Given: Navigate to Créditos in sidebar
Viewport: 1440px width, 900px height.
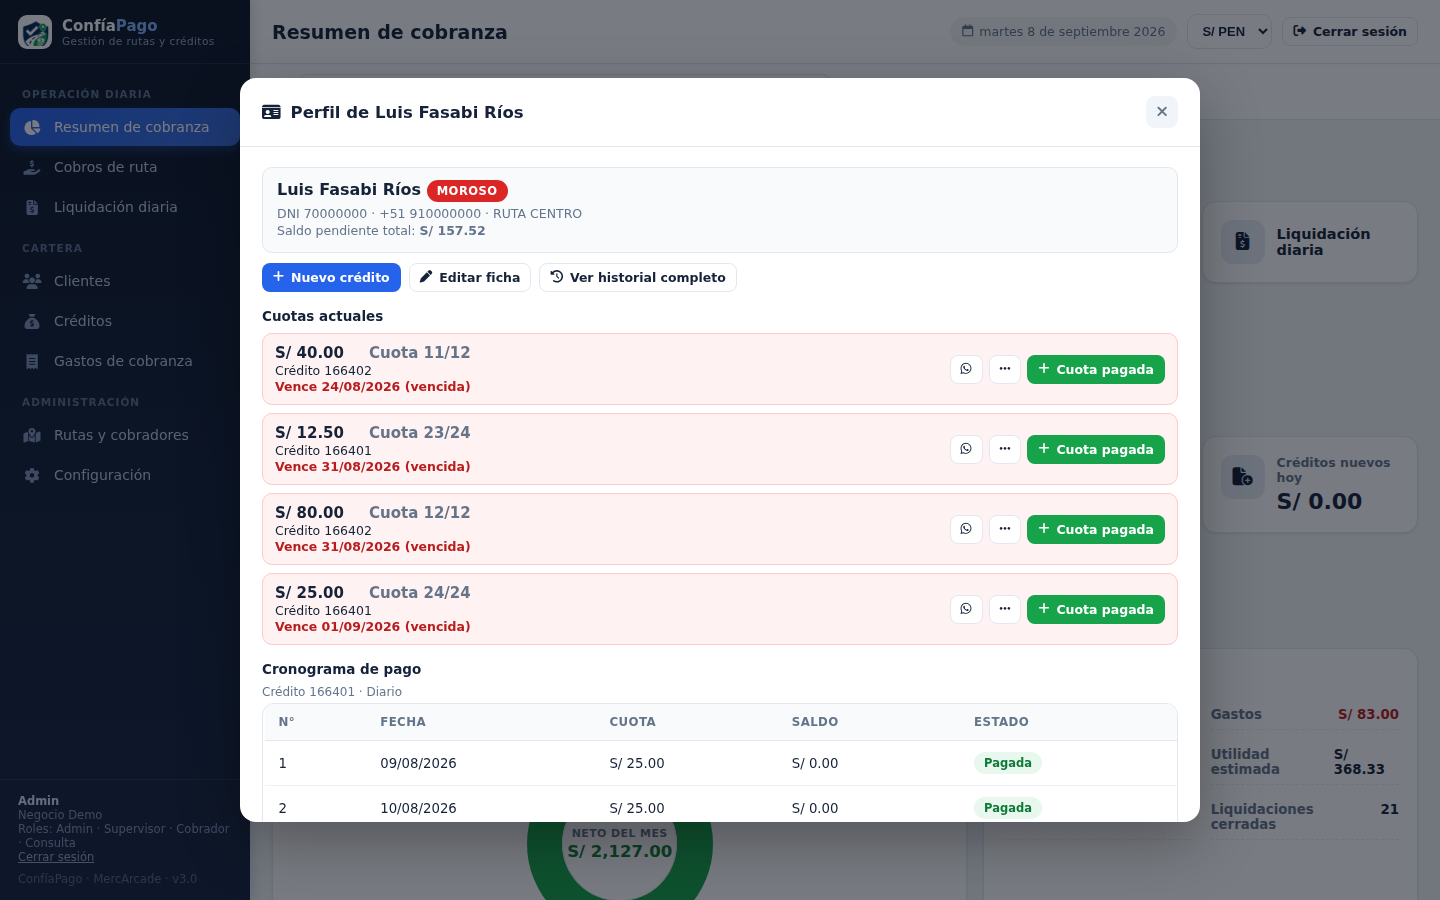Looking at the screenshot, I should click(x=124, y=321).
